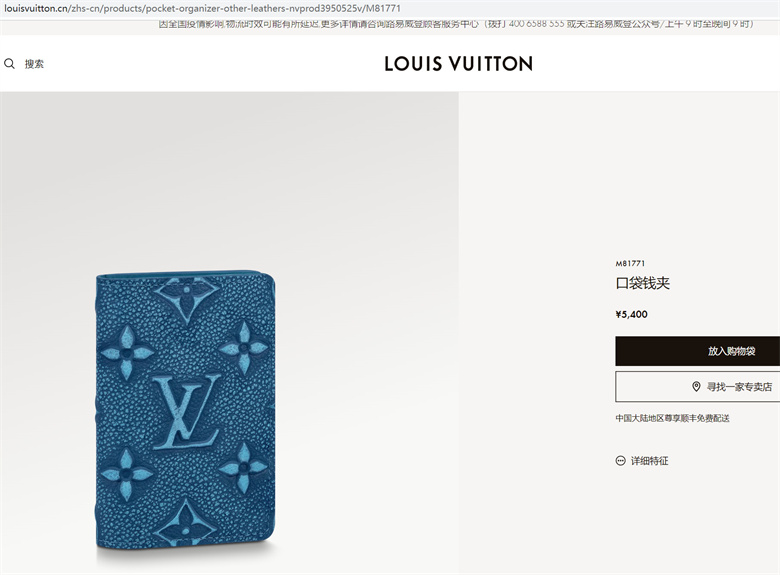
Task: Click the customer service number 400 6588 555
Action: click(x=536, y=24)
